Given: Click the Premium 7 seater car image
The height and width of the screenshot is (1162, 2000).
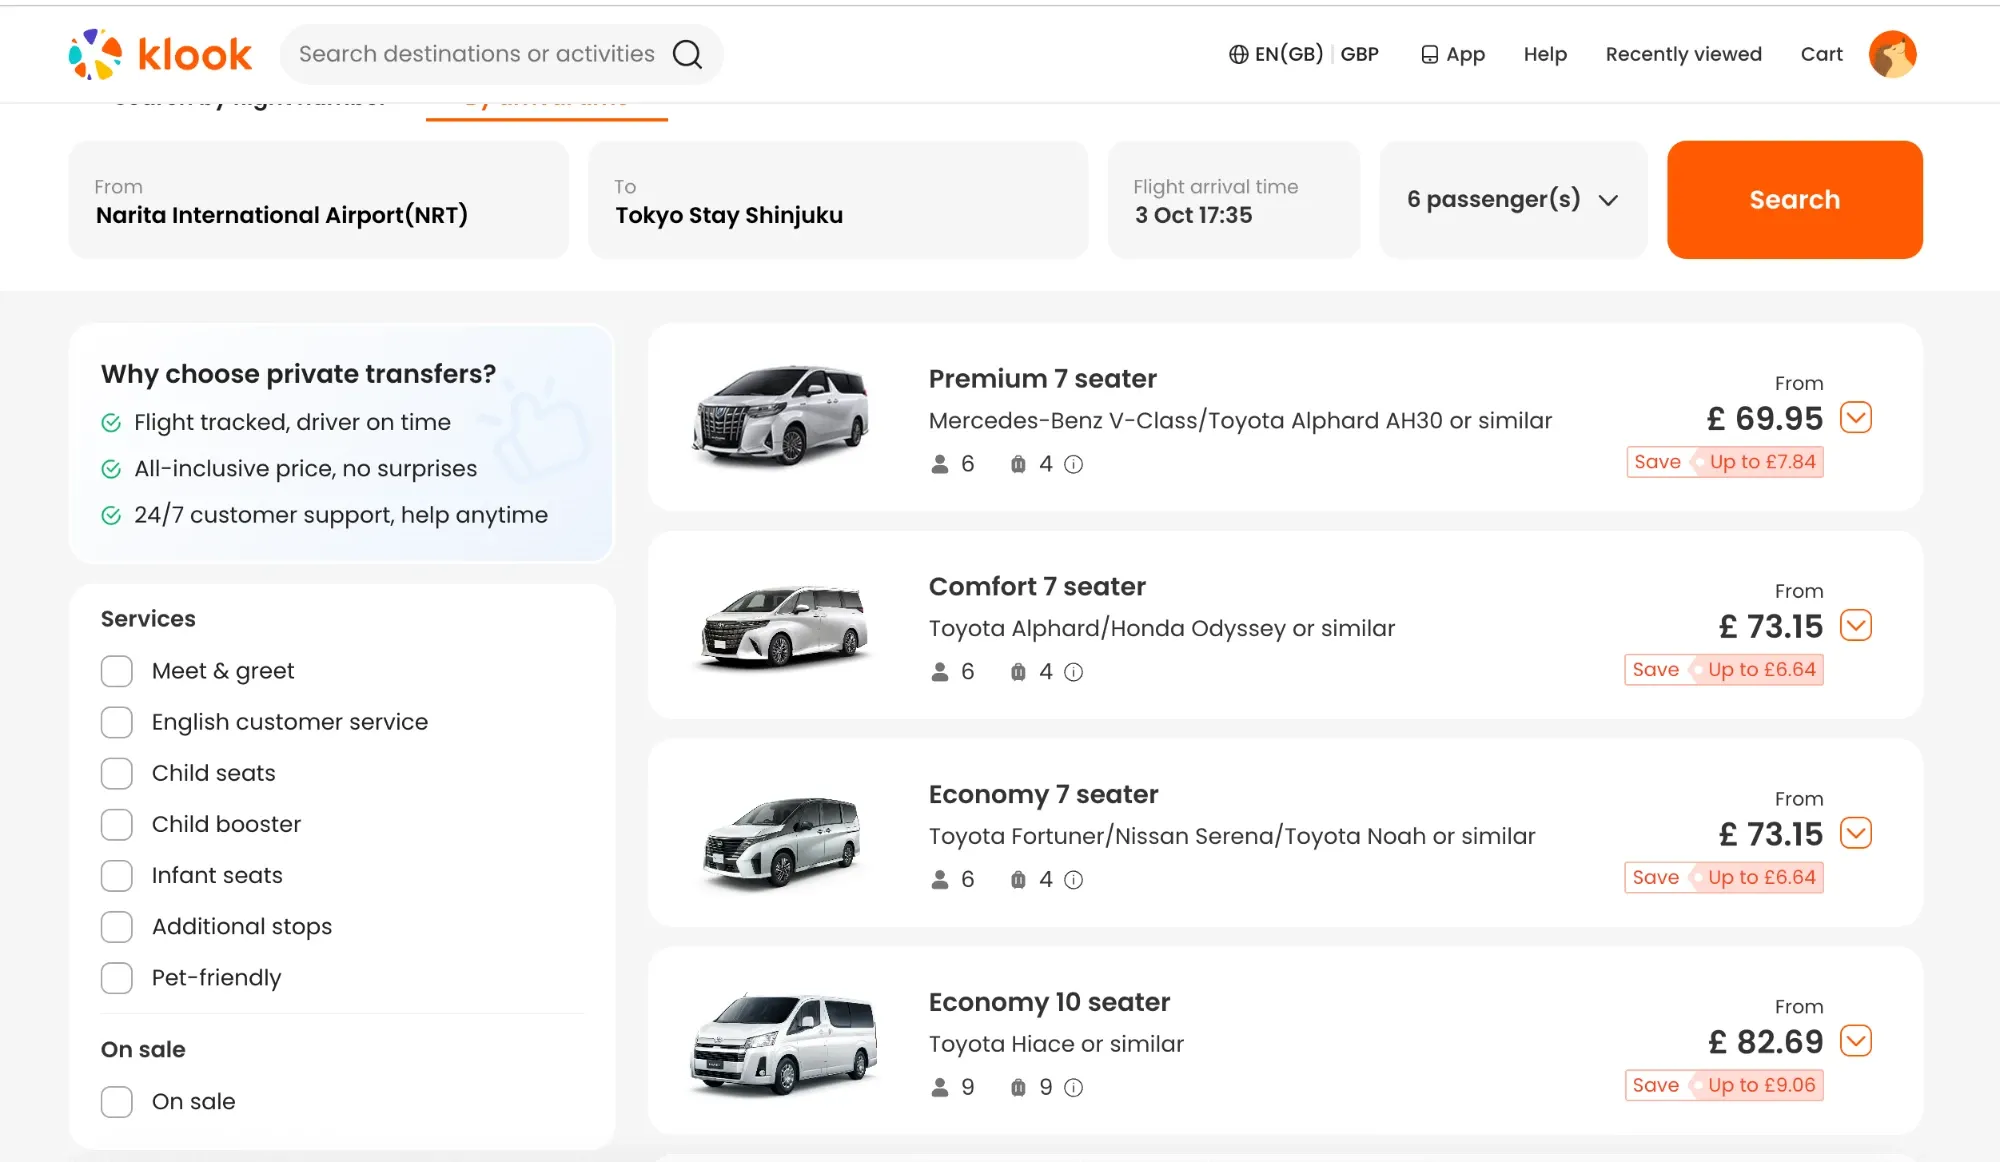Looking at the screenshot, I should pos(780,416).
